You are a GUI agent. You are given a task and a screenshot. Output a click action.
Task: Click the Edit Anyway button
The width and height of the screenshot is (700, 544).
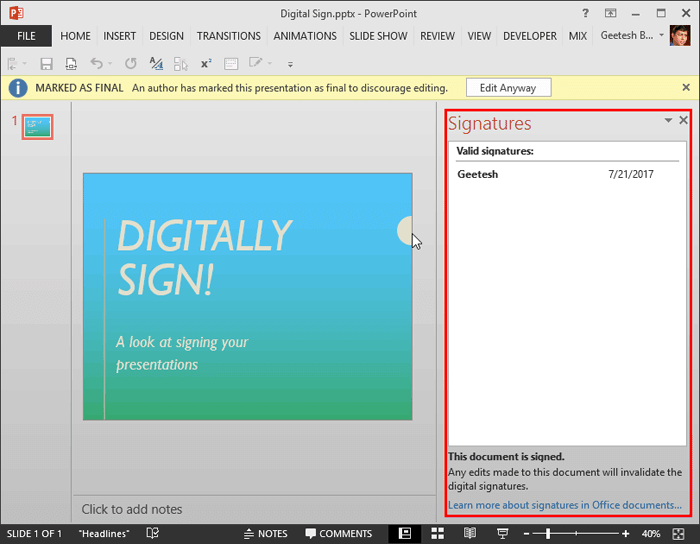508,87
